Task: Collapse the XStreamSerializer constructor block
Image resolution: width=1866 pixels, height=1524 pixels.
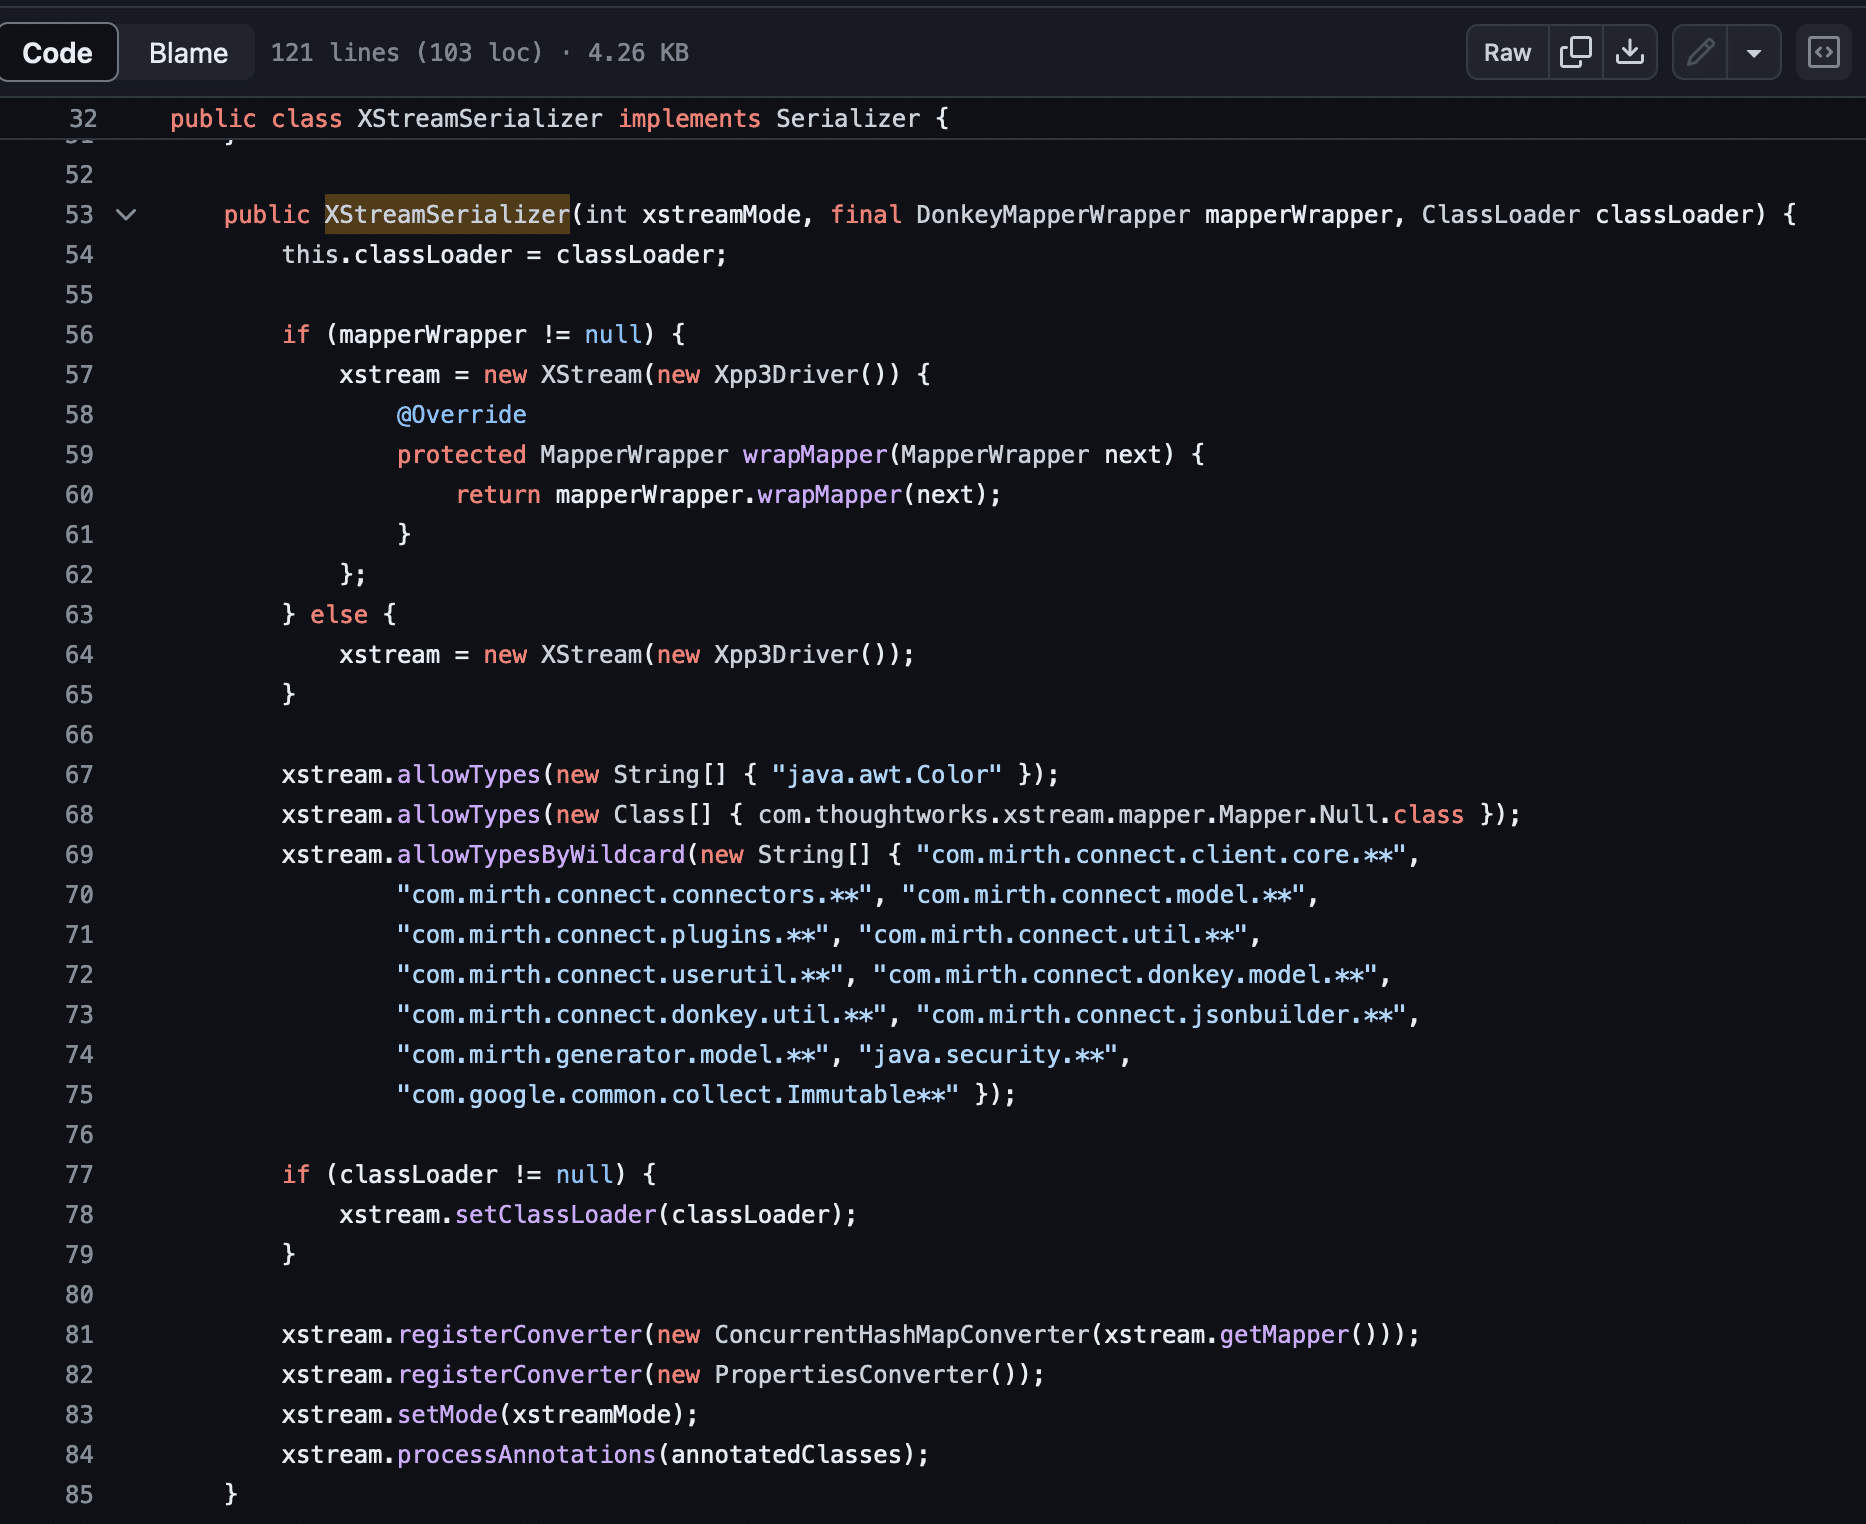Action: pos(127,215)
